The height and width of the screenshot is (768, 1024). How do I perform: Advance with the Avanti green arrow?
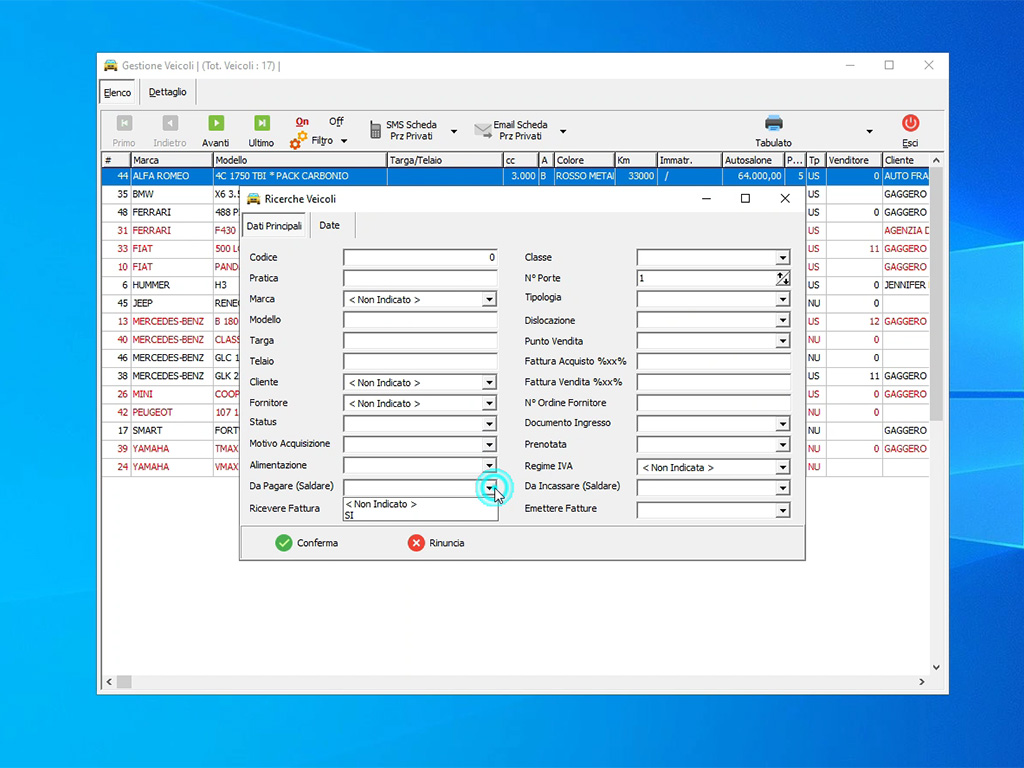(x=216, y=131)
